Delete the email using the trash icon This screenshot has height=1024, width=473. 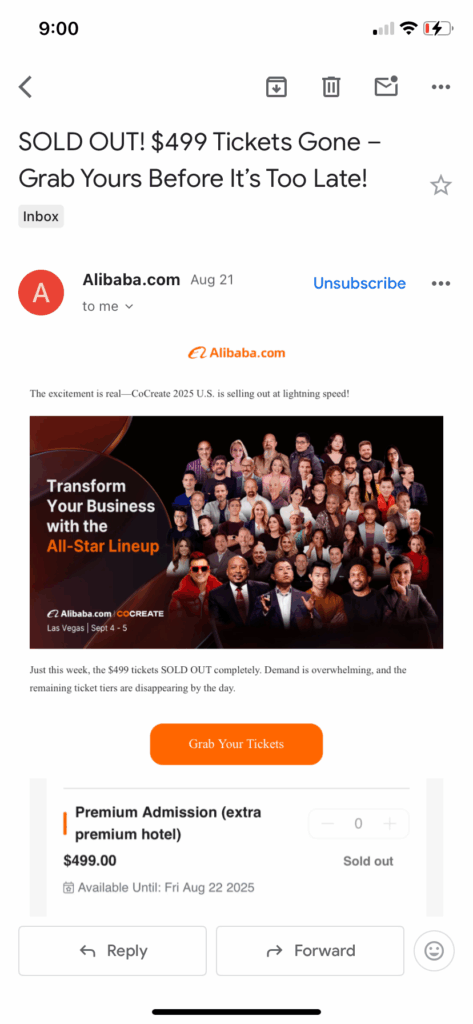pyautogui.click(x=331, y=87)
